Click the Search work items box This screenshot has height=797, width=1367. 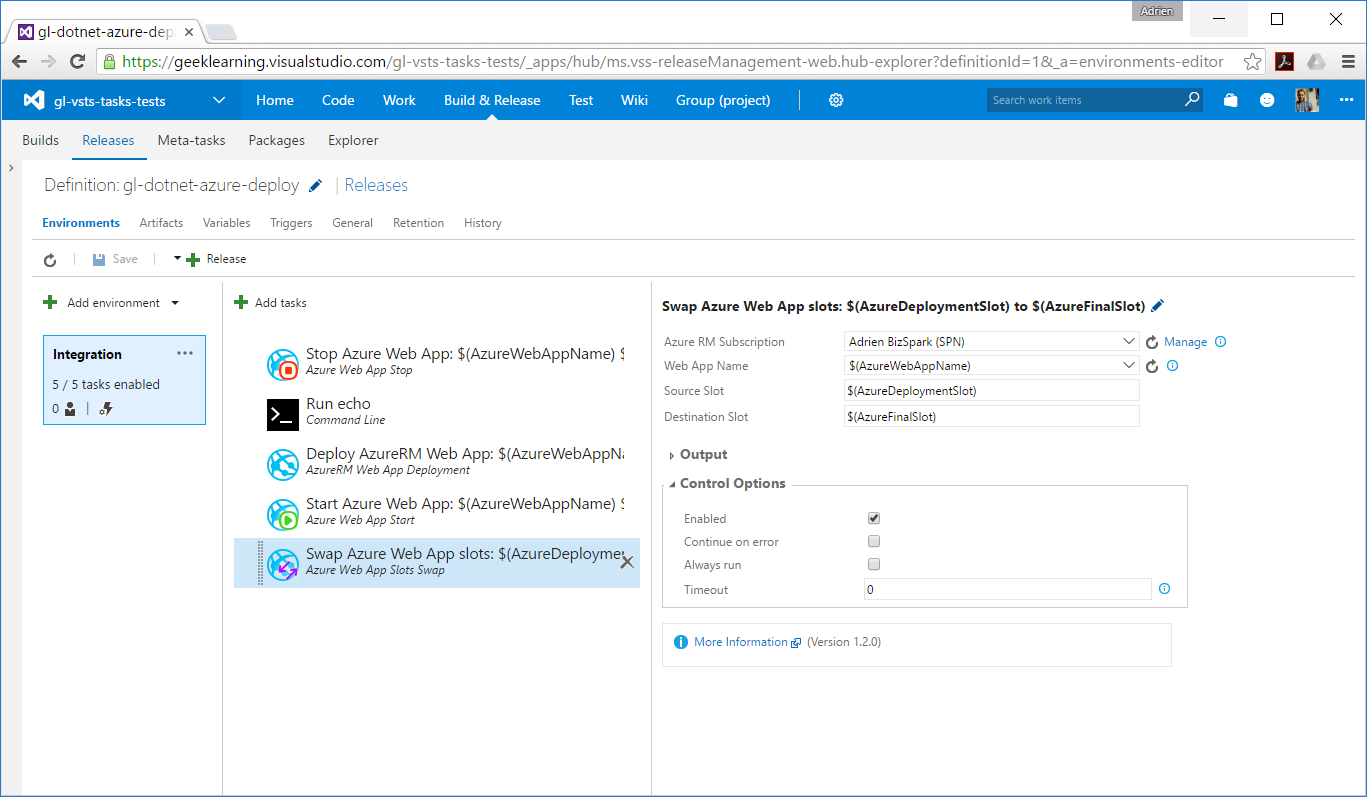pyautogui.click(x=1085, y=100)
